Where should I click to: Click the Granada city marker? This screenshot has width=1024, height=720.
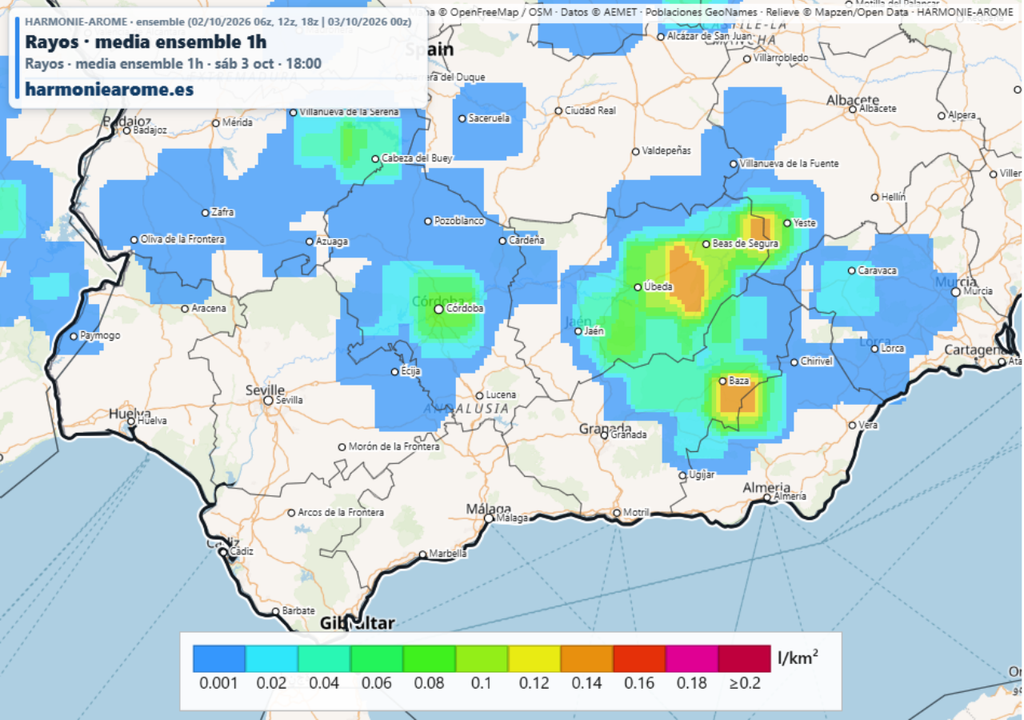pyautogui.click(x=605, y=435)
